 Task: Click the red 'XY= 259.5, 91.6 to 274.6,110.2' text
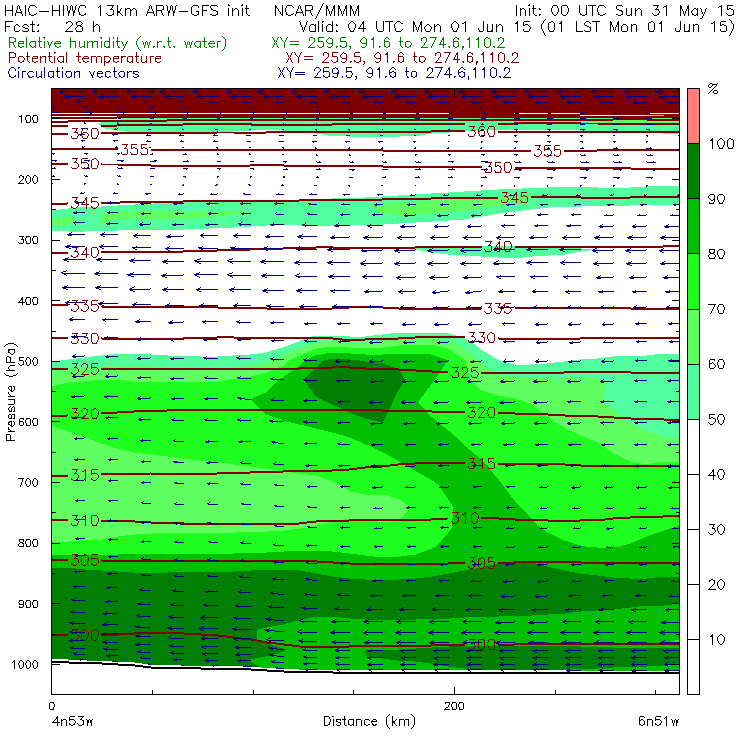pyautogui.click(x=402, y=58)
